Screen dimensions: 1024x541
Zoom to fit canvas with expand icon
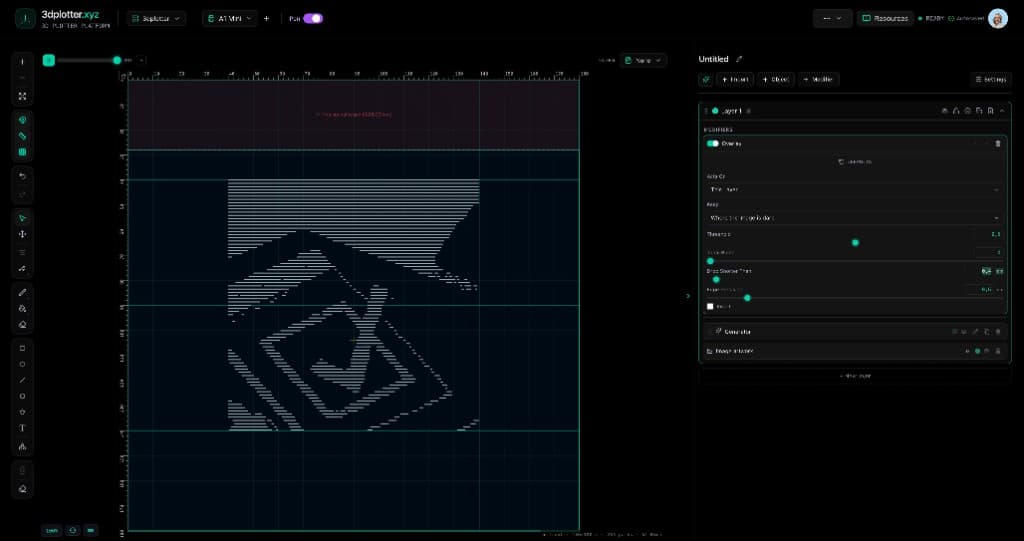(23, 96)
